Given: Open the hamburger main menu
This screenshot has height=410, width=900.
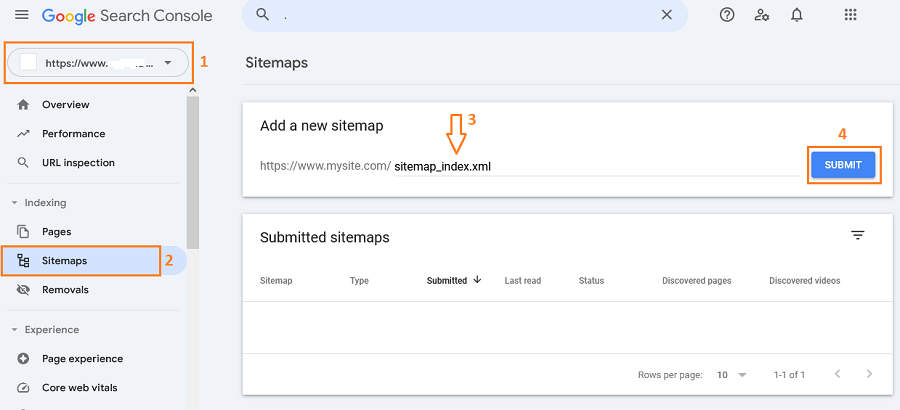Looking at the screenshot, I should click(22, 15).
